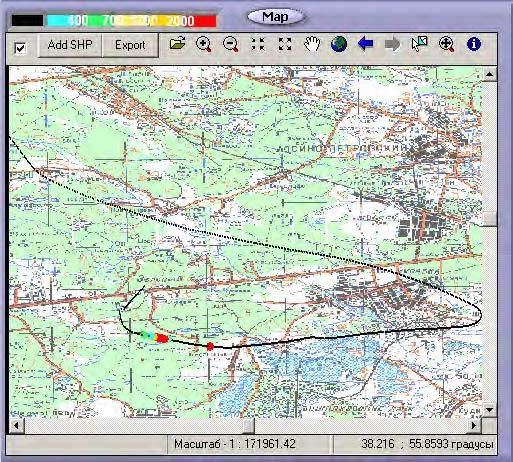
Task: Click the crosshair magnifier zoom tool
Action: pyautogui.click(x=446, y=44)
